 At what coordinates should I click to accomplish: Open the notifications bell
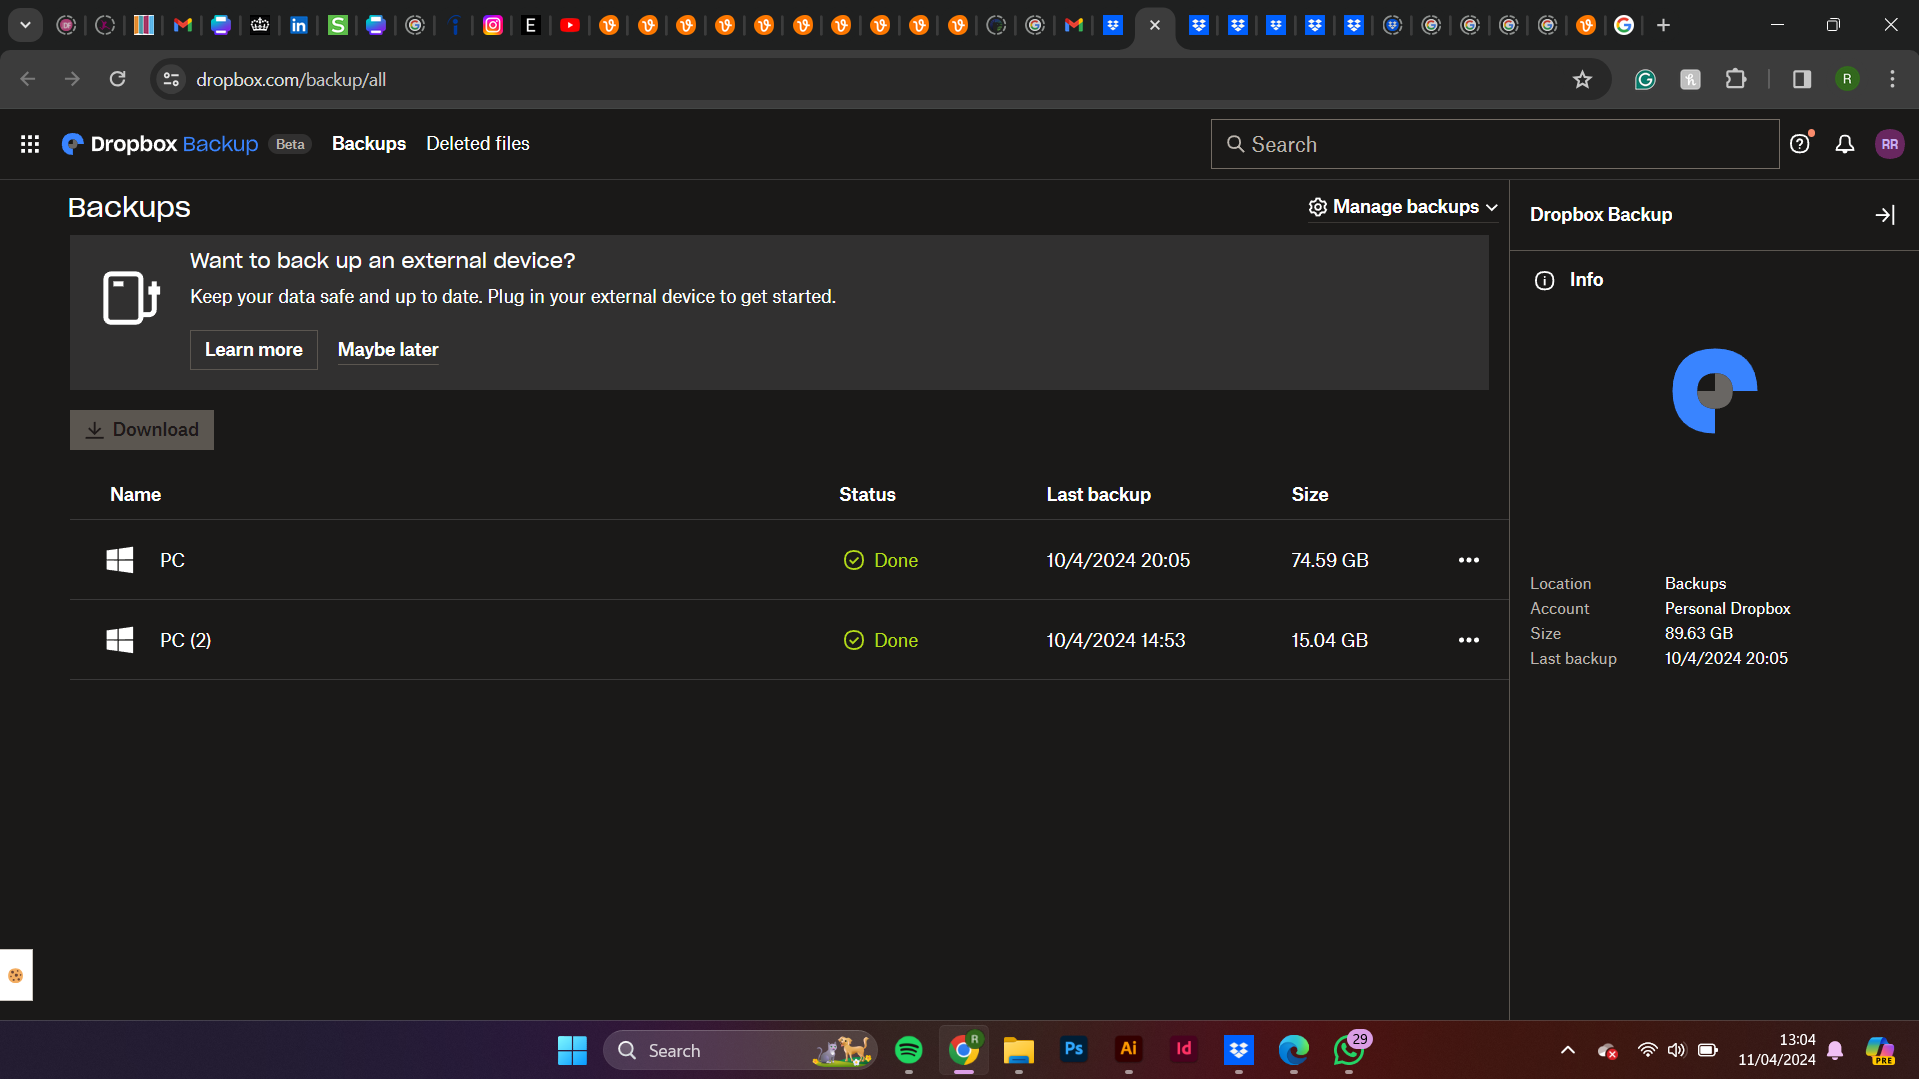(x=1845, y=144)
